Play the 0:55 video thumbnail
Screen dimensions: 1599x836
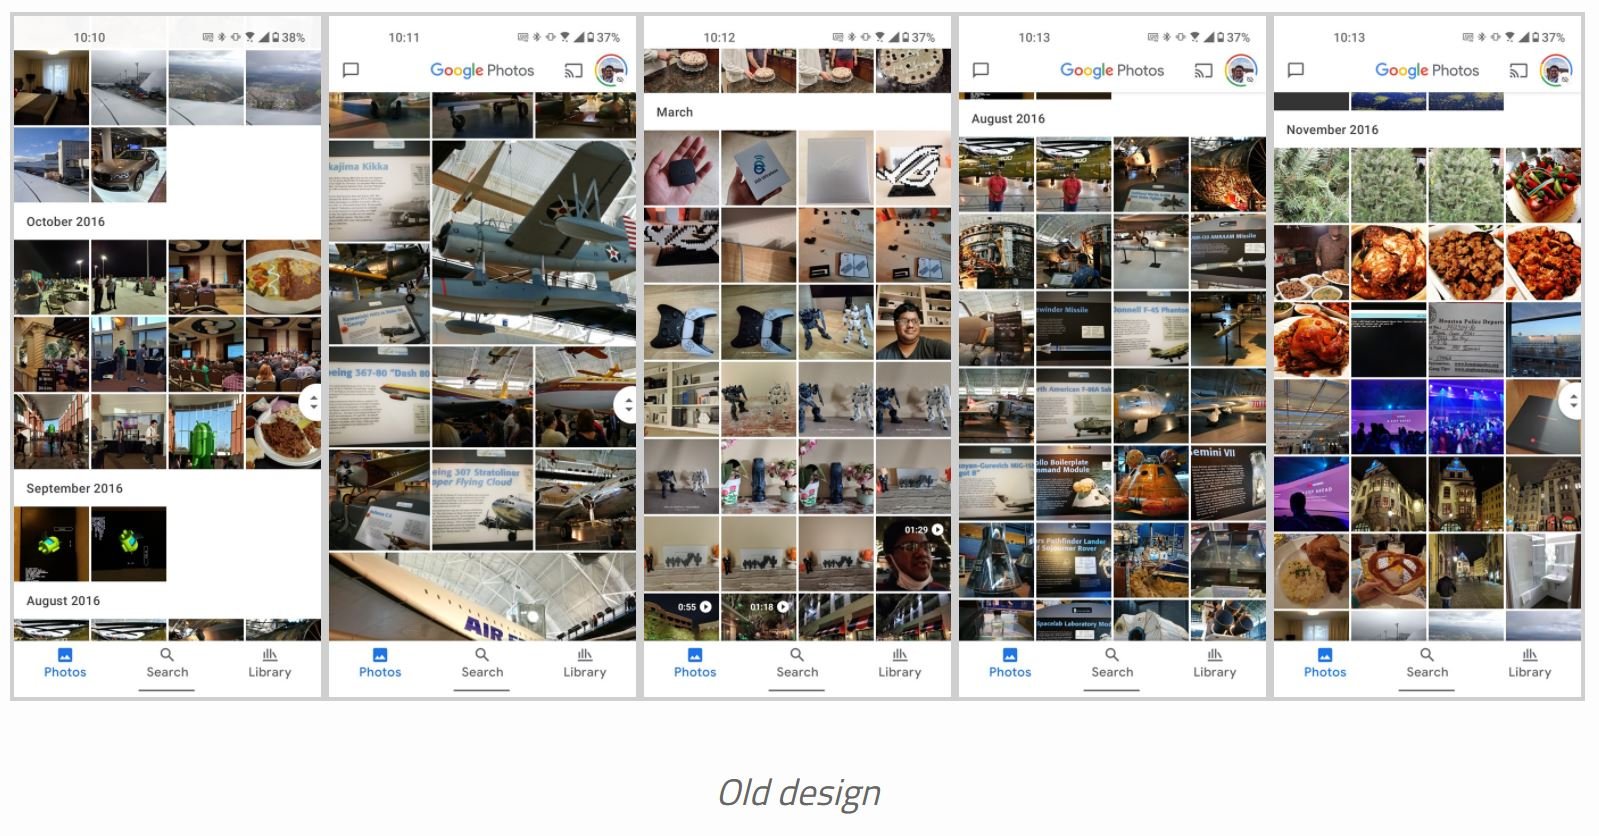681,616
